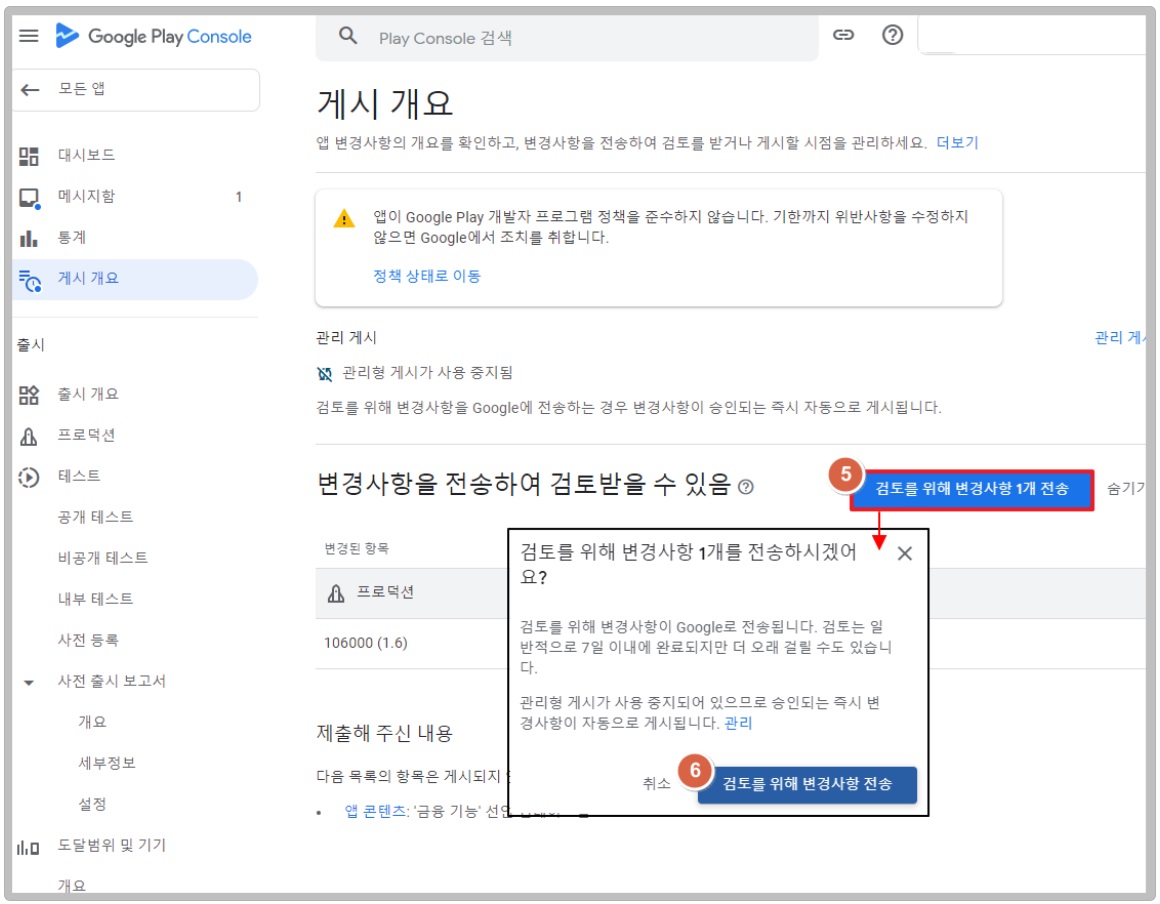Click the 숨기기 link

(x=1126, y=488)
